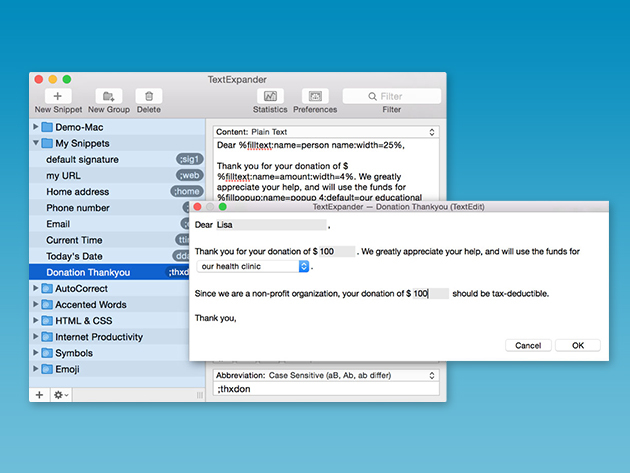The width and height of the screenshot is (630, 473).
Task: Click the name field containing Lisa
Action: 270,225
